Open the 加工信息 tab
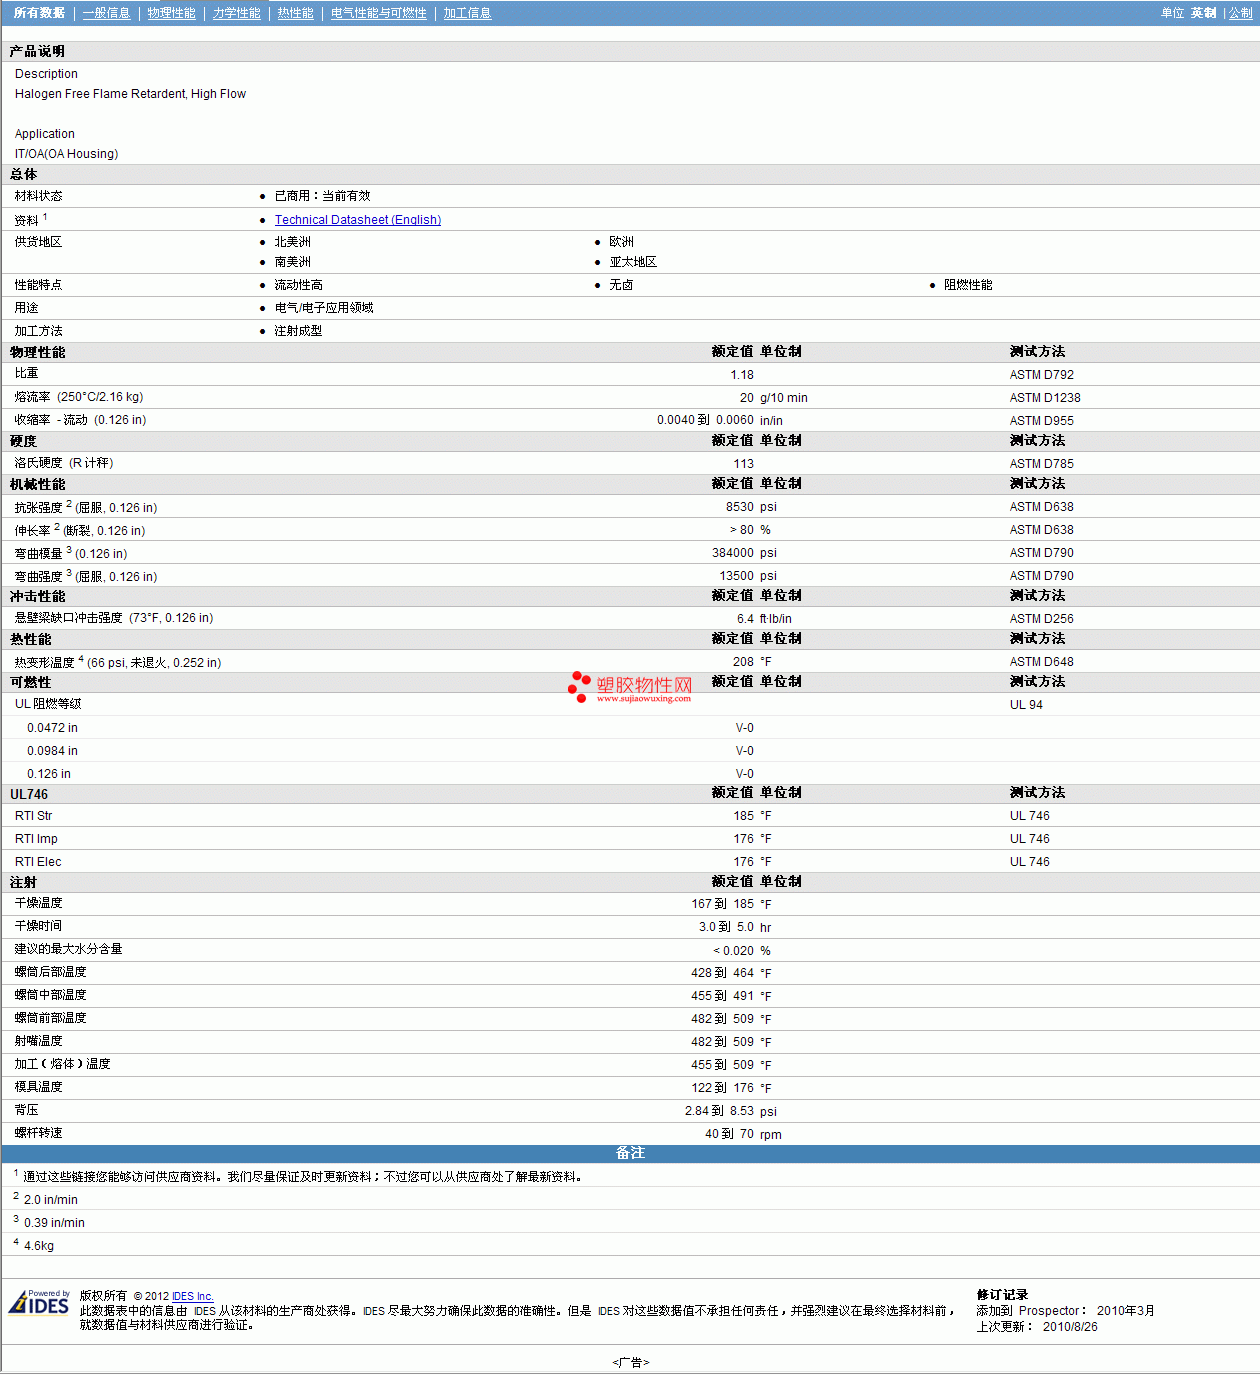The image size is (1260, 1375). (x=467, y=13)
